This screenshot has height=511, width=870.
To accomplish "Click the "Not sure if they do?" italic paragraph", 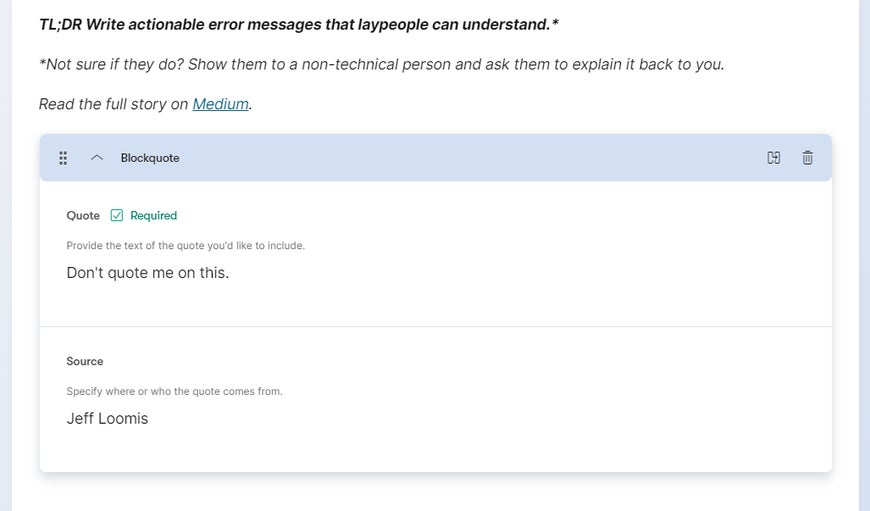I will pyautogui.click(x=381, y=64).
